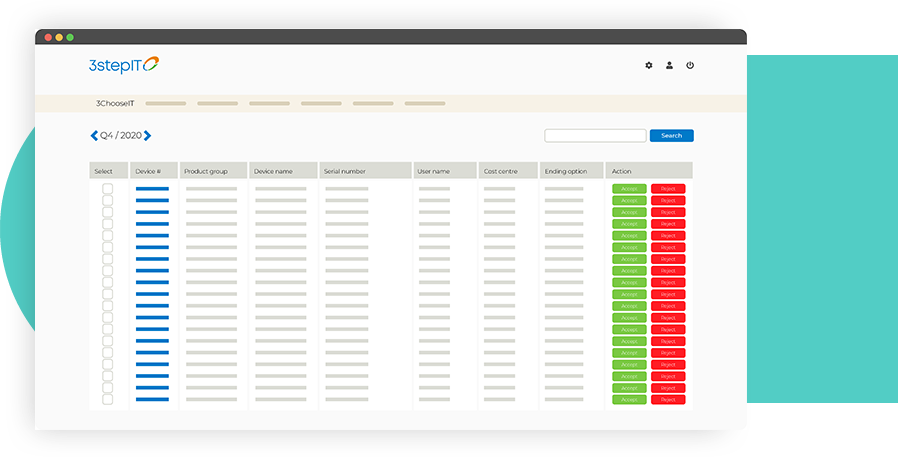This screenshot has width=898, height=457.
Task: Open the first row's blue device number link
Action: 152,189
